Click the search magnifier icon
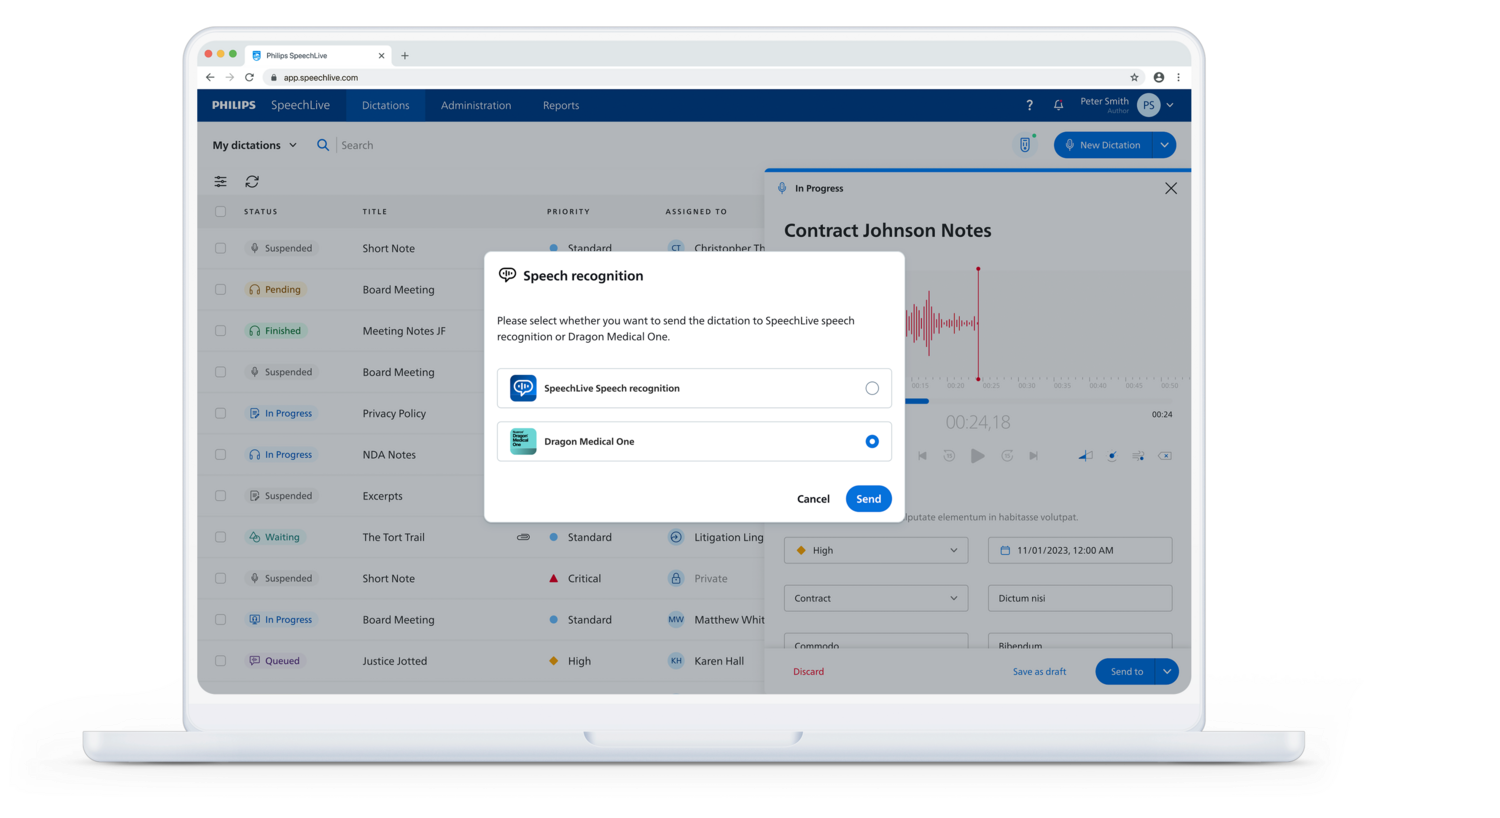The image size is (1500, 818). click(323, 145)
